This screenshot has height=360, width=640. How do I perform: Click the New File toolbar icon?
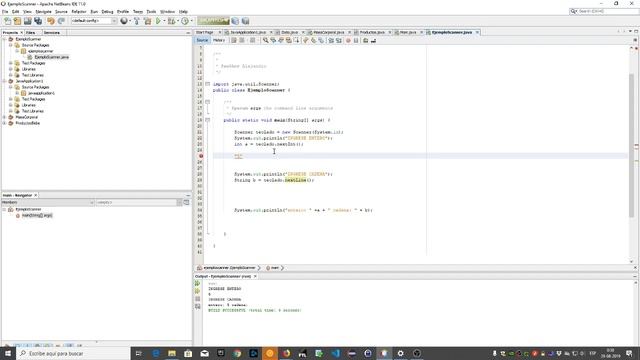(7, 21)
